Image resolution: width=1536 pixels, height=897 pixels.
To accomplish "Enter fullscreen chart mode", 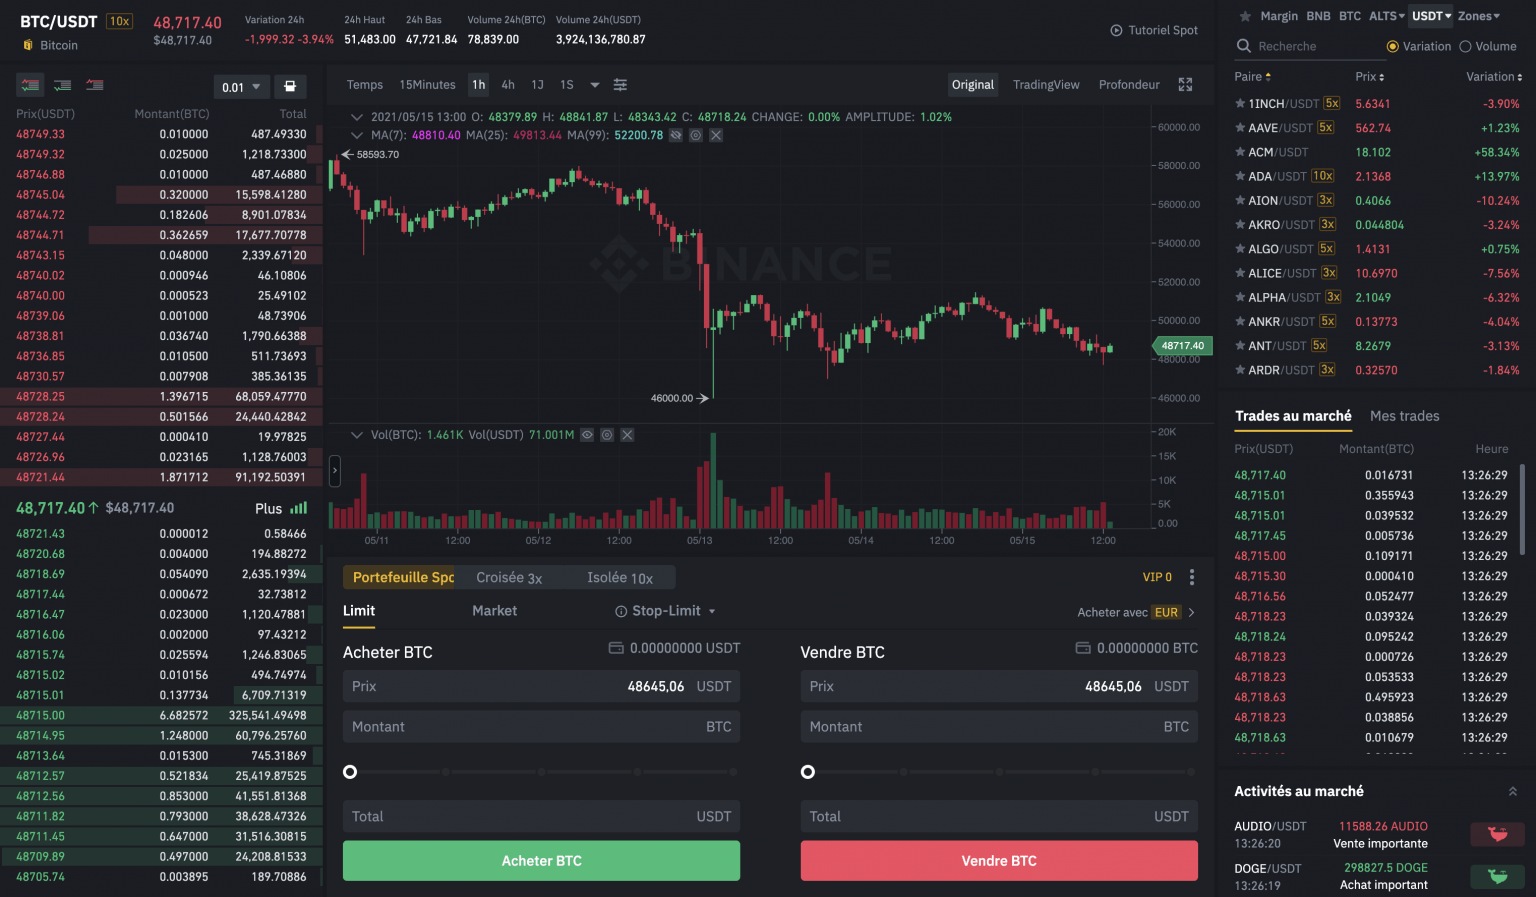I will click(x=1185, y=85).
